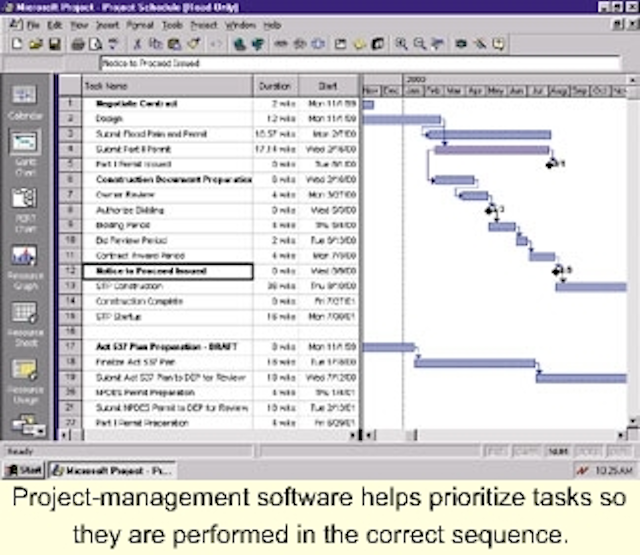The height and width of the screenshot is (555, 640).
Task: Open the Office Assistant help icon
Action: point(498,44)
